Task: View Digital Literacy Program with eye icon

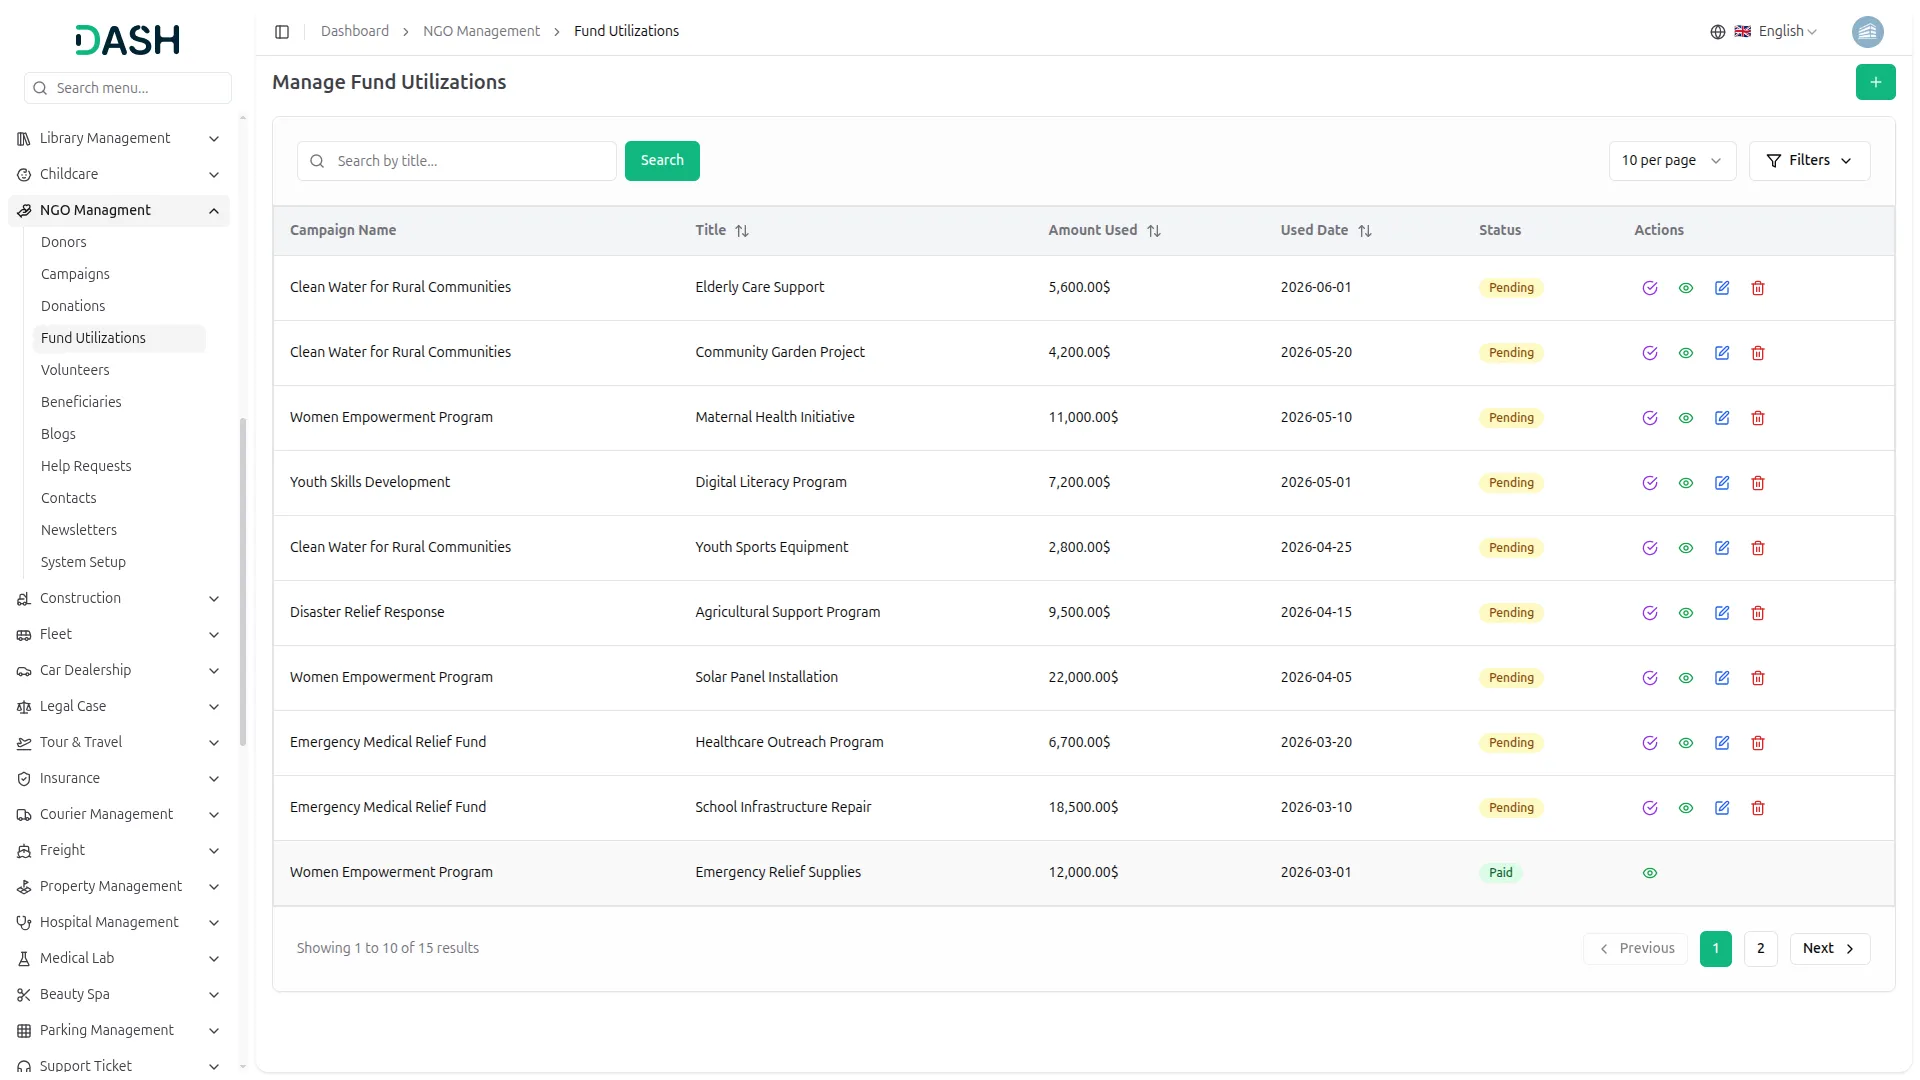Action: pos(1686,483)
